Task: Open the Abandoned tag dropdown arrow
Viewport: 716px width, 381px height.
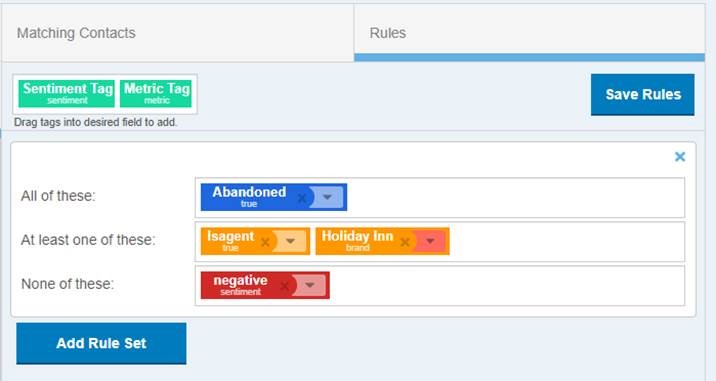Action: [x=327, y=197]
